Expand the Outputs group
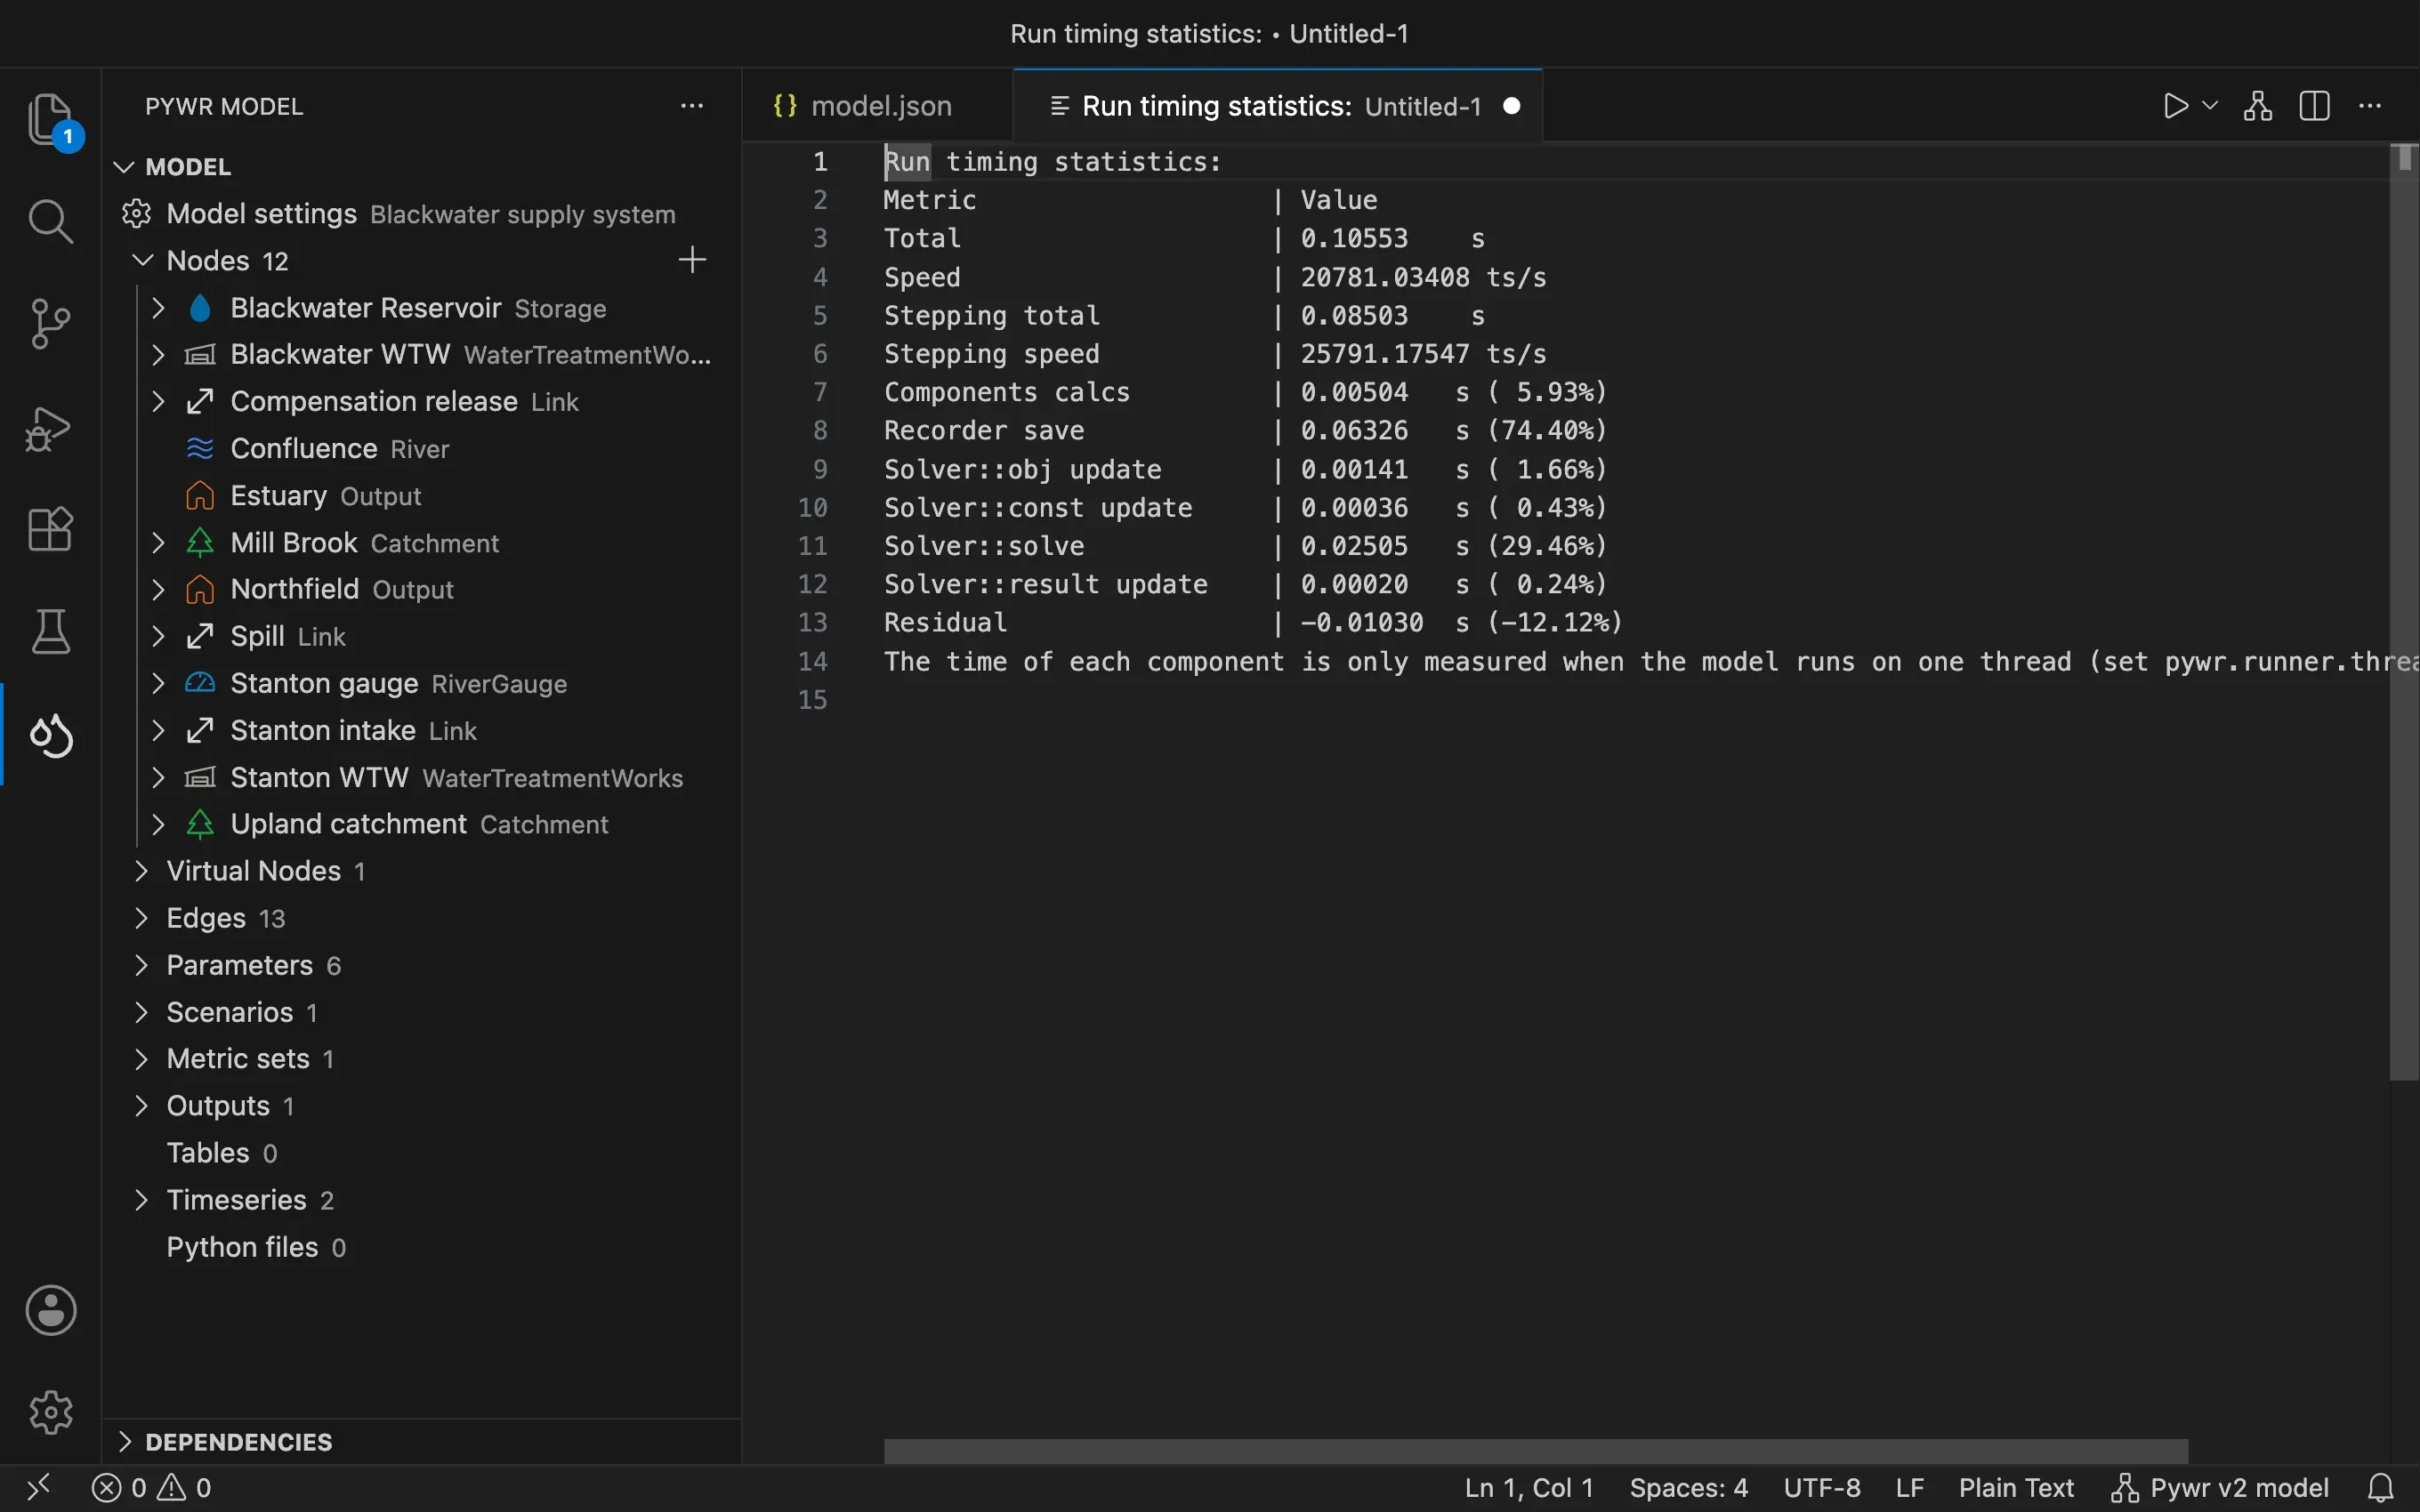 pos(141,1106)
